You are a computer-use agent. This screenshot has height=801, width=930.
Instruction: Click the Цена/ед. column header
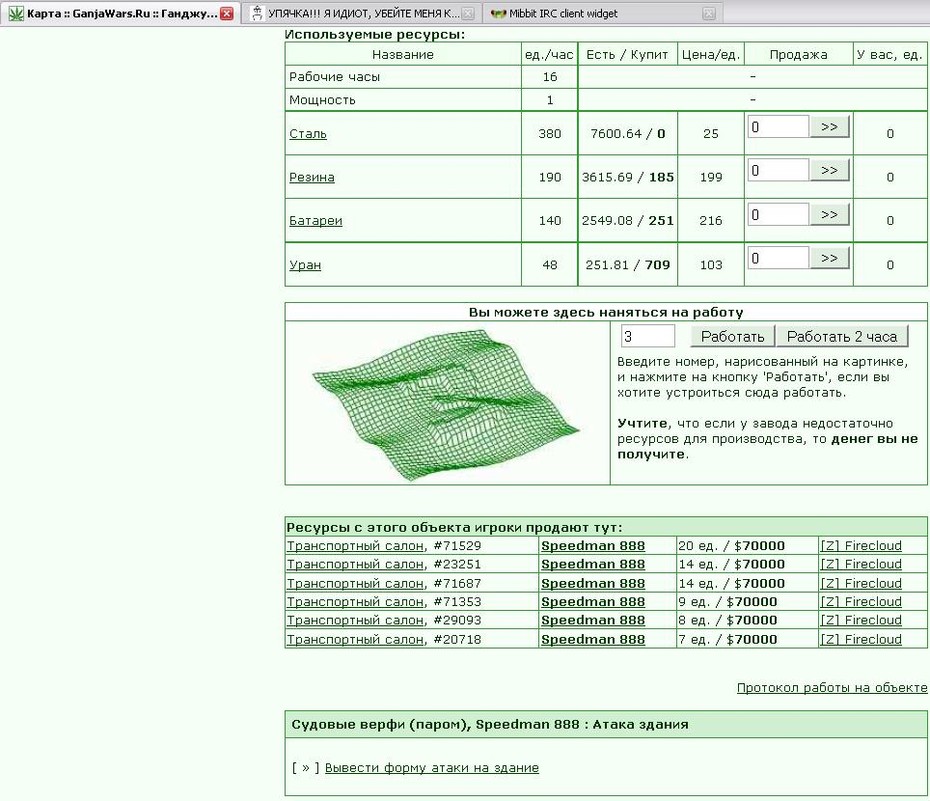click(711, 55)
